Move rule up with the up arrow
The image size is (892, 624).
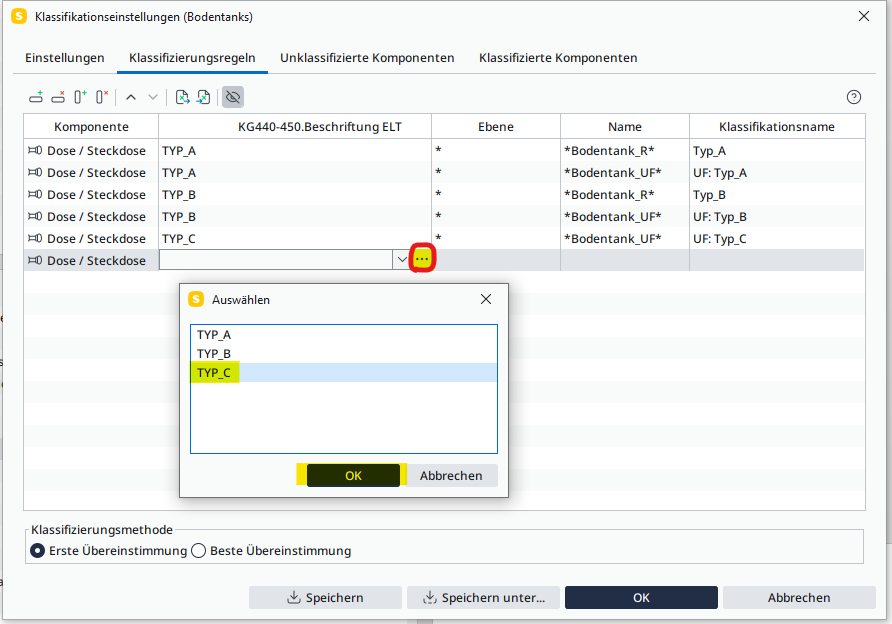pyautogui.click(x=131, y=97)
